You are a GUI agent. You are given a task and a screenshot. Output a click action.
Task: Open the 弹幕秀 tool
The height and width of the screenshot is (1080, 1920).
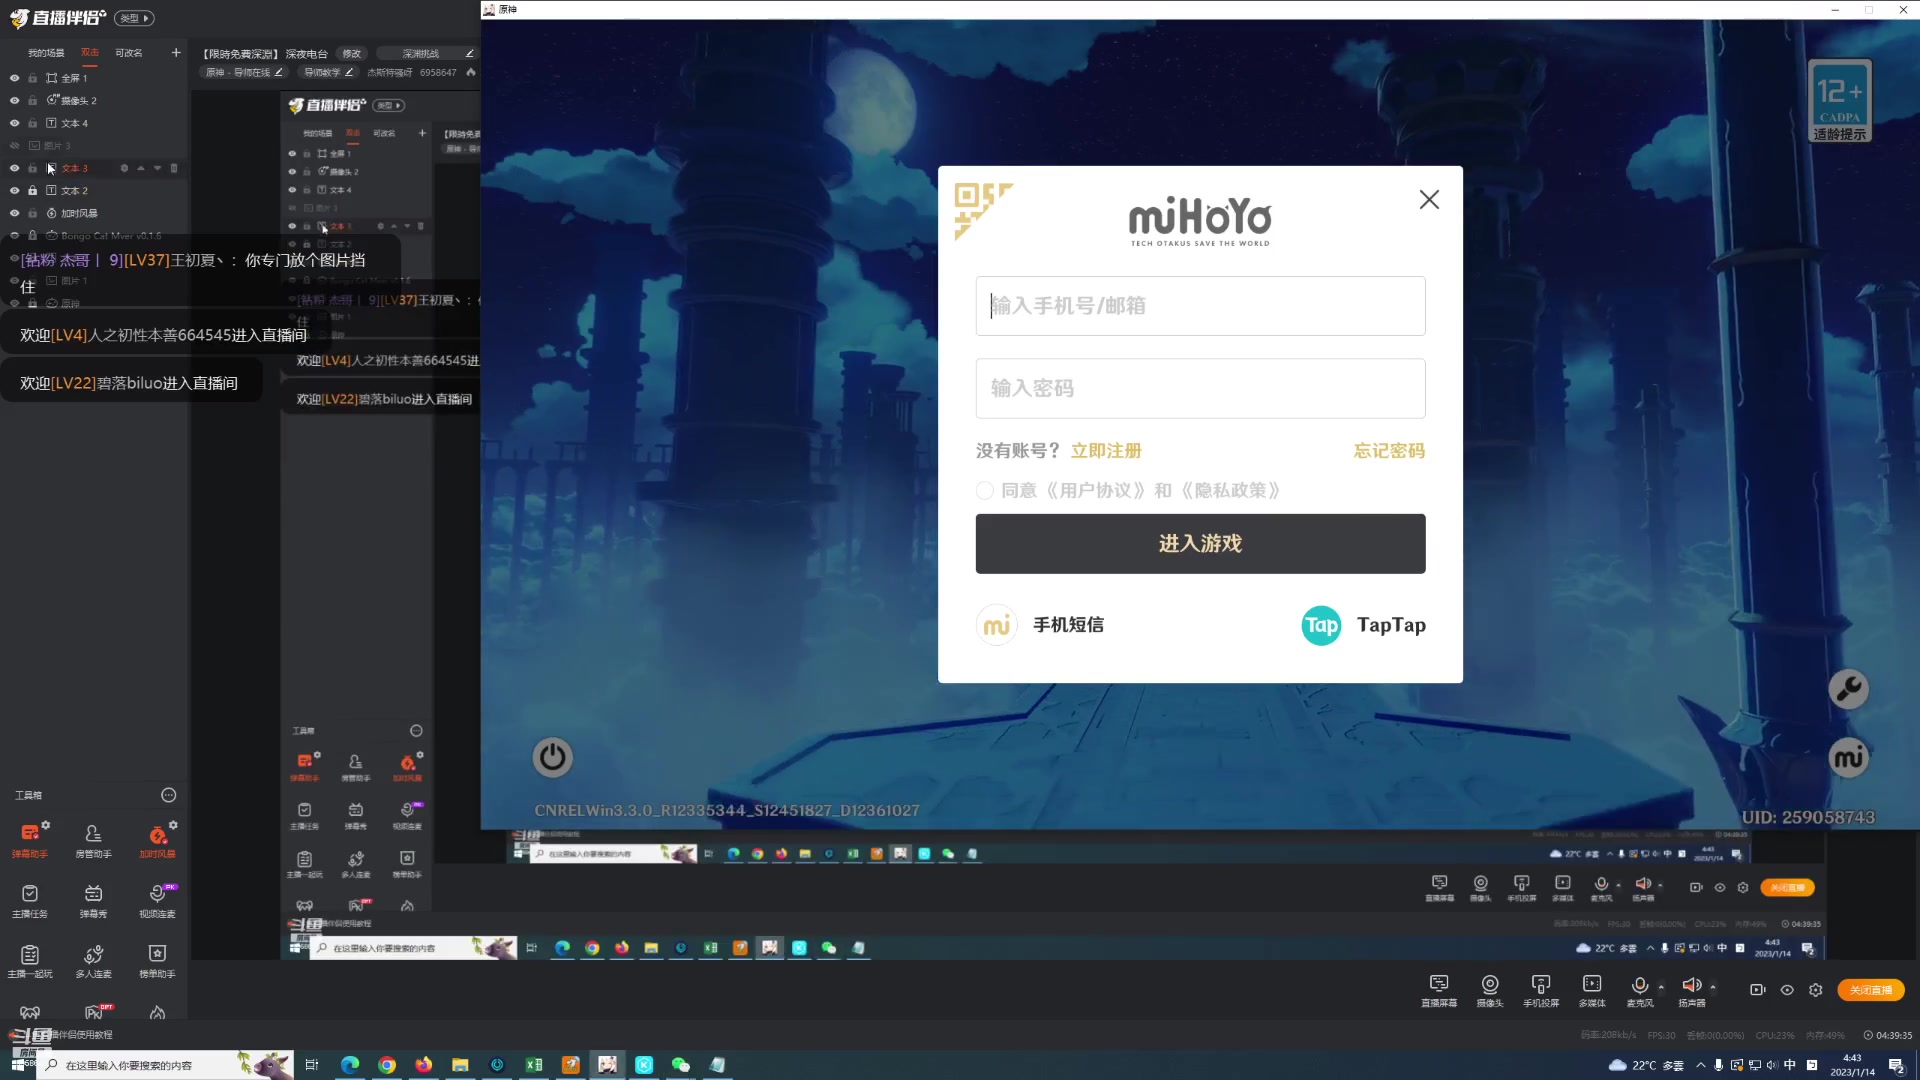(93, 900)
